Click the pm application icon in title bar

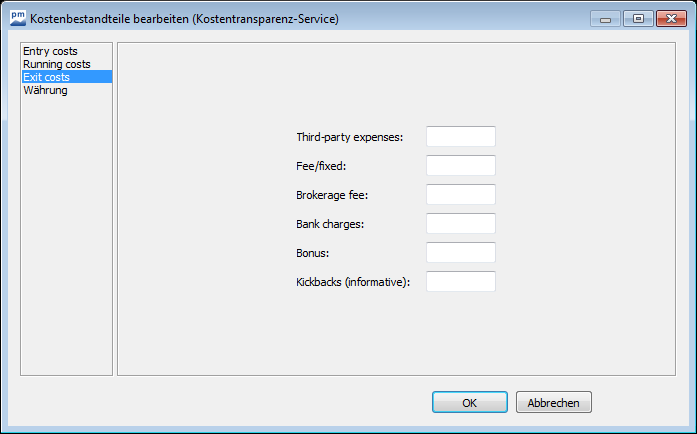17,17
